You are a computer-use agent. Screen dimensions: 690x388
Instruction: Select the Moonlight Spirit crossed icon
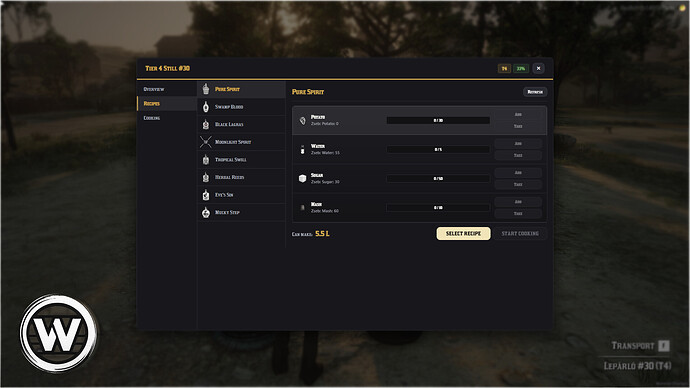206,142
